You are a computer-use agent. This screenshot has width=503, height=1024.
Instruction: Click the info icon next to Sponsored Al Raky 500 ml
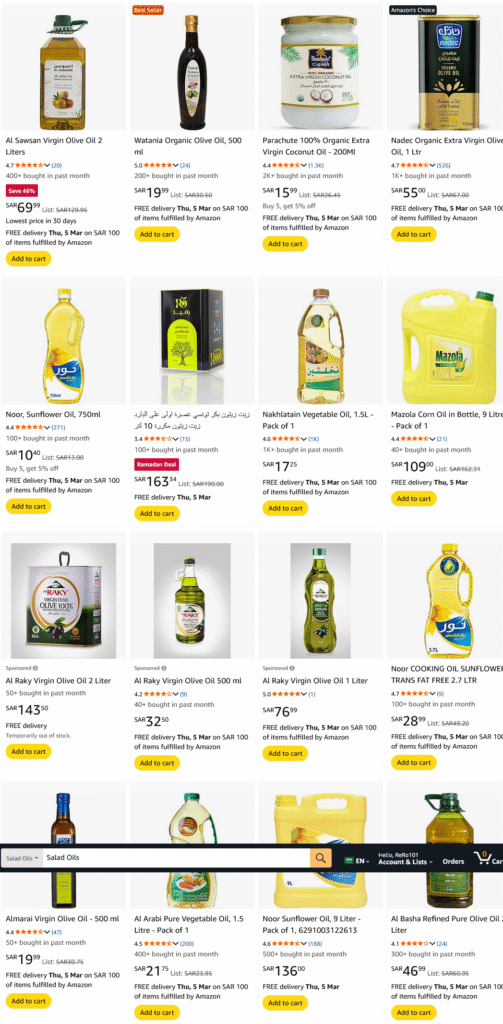(163, 668)
